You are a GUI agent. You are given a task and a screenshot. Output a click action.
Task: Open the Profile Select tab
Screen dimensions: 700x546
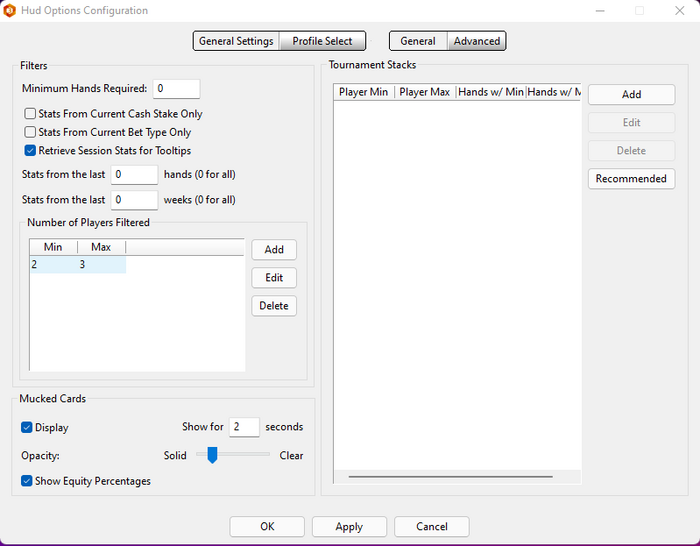[x=322, y=41]
